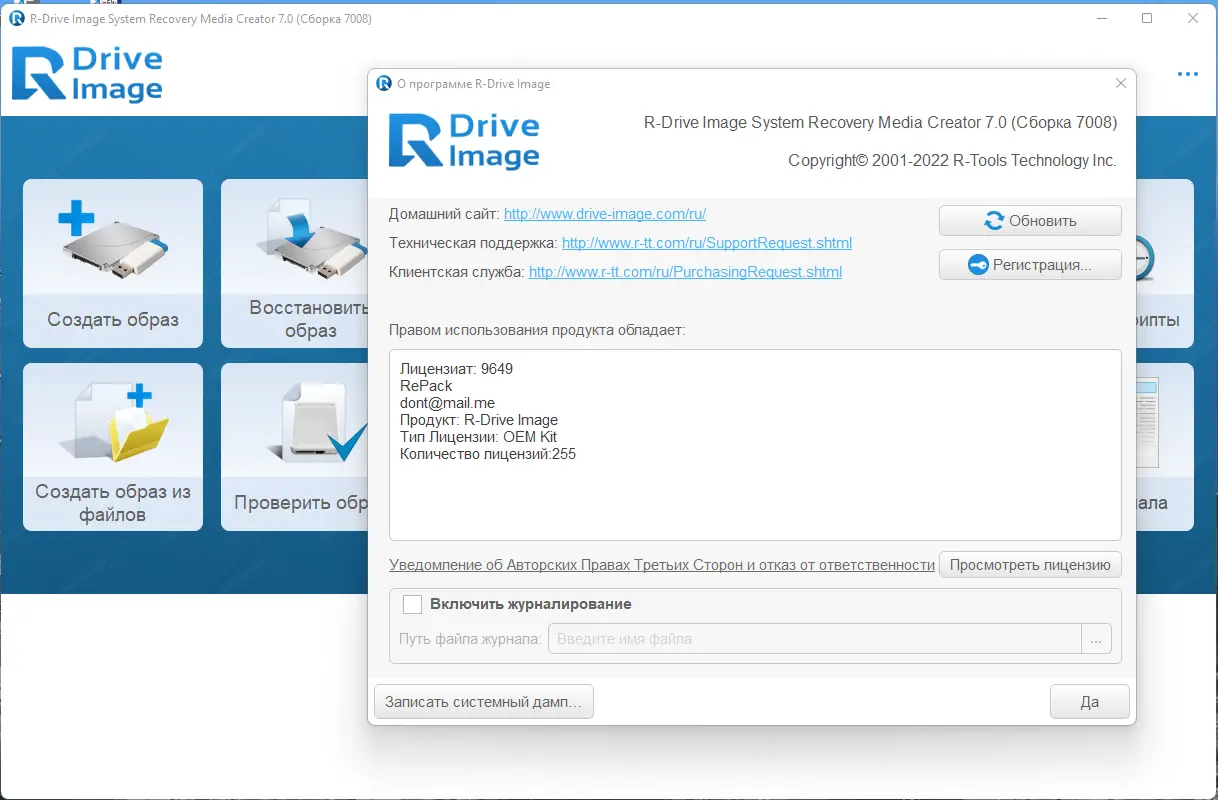Screen dimensions: 1218x800
Task: Click the Проверить образ disk checkmark icon
Action: (325, 422)
